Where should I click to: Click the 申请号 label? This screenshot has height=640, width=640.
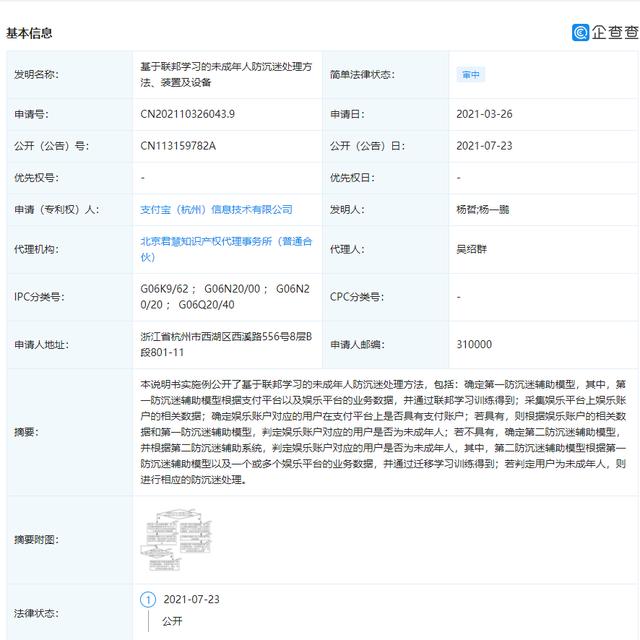point(31,114)
